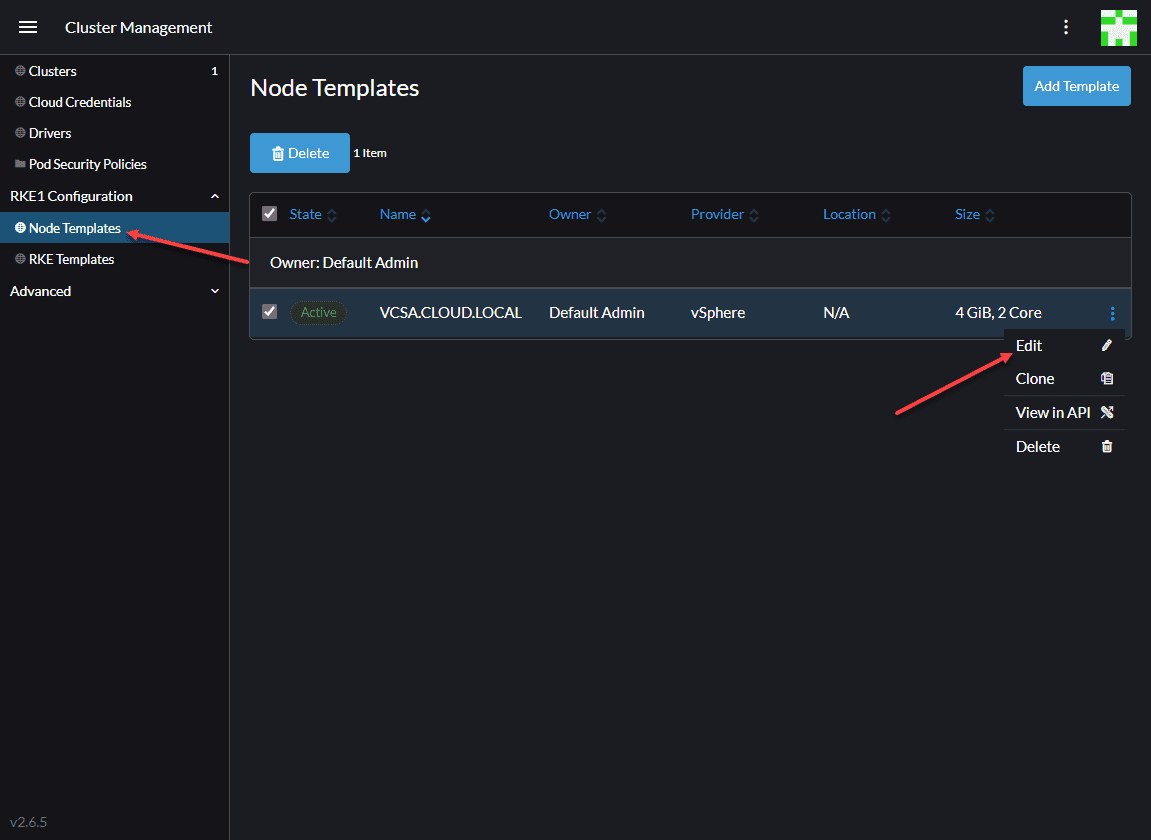1151x840 pixels.
Task: Click the trash icon in context menu
Action: tap(1107, 446)
